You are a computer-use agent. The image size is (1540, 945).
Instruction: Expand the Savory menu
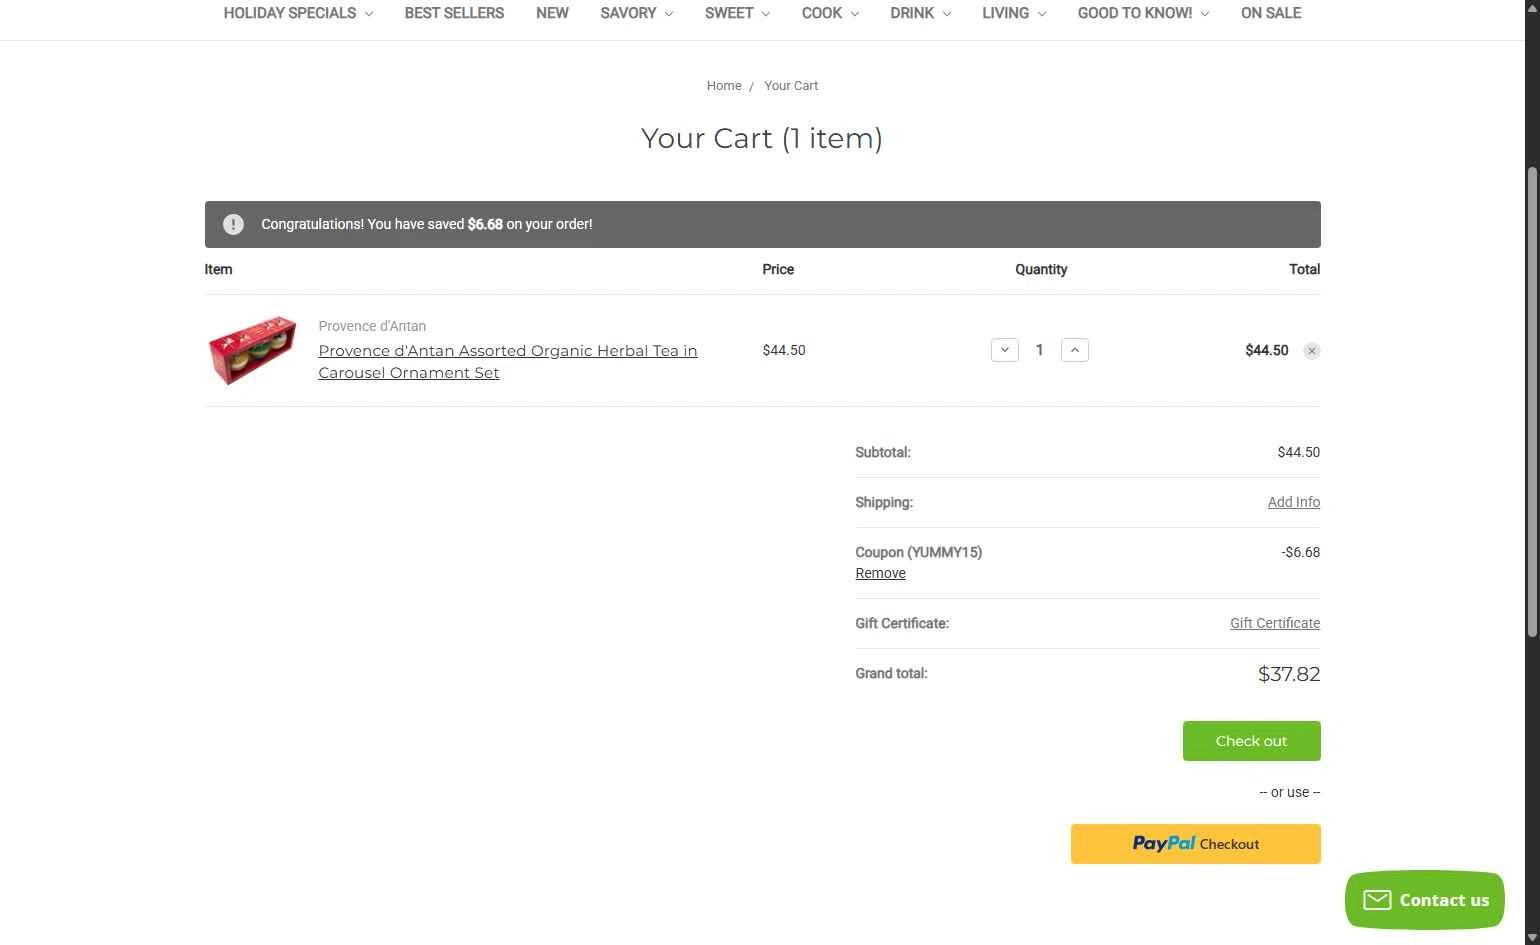point(637,13)
